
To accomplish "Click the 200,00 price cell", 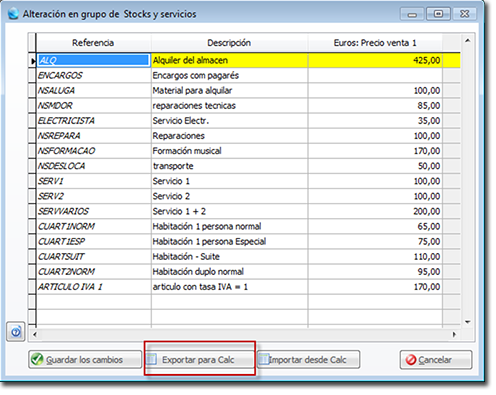I will 375,211.
